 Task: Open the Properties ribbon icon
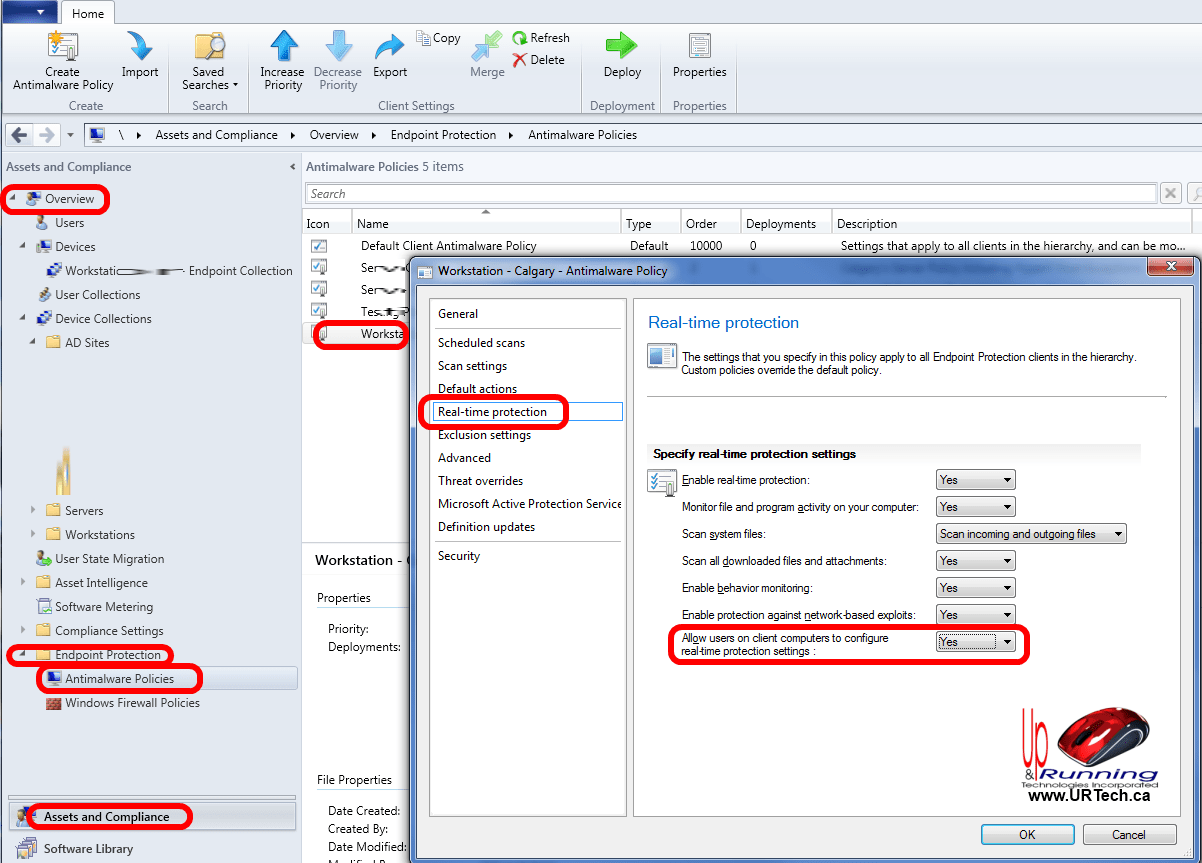(x=699, y=48)
